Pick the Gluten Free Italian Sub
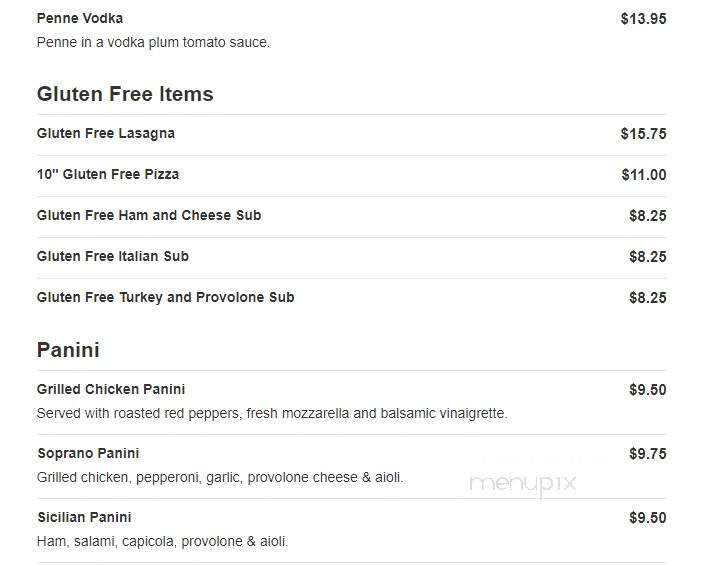Screen dimensions: 702x566 coord(113,256)
